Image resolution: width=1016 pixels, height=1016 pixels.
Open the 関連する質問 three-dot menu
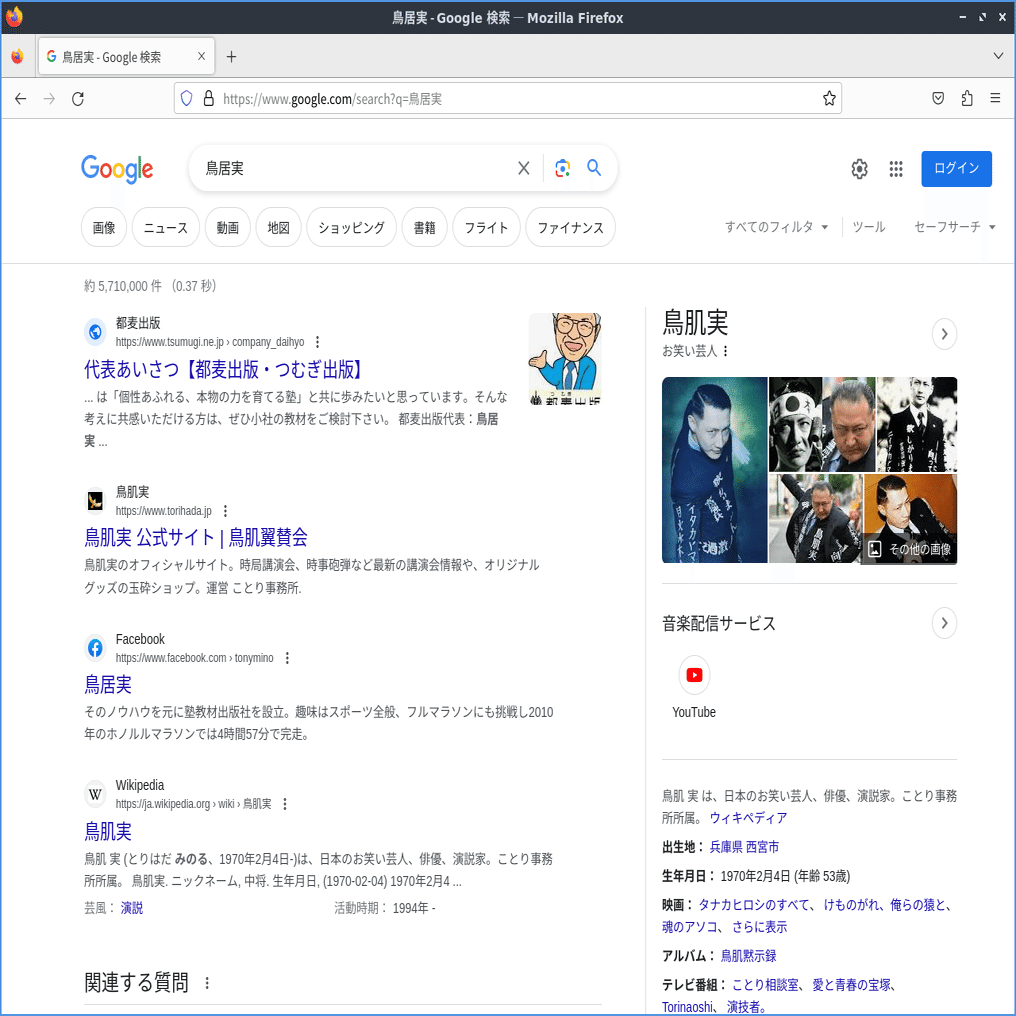207,983
